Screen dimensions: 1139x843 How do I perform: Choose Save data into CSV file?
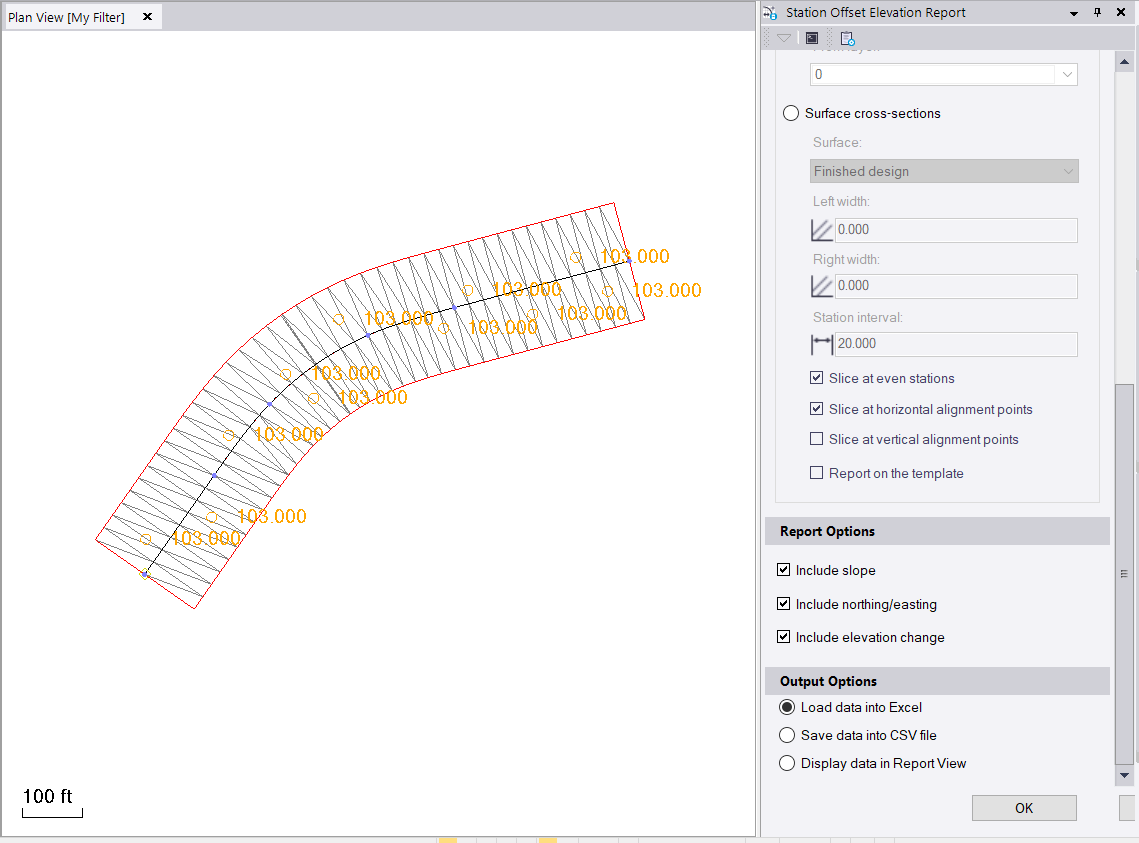(x=786, y=735)
